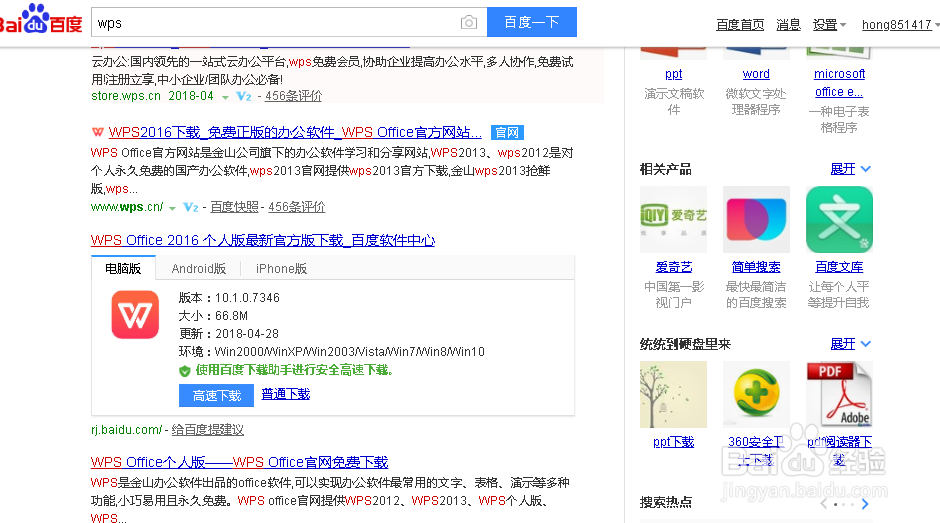Open the 简单搜索 product icon
This screenshot has height=523, width=940.
click(x=756, y=220)
